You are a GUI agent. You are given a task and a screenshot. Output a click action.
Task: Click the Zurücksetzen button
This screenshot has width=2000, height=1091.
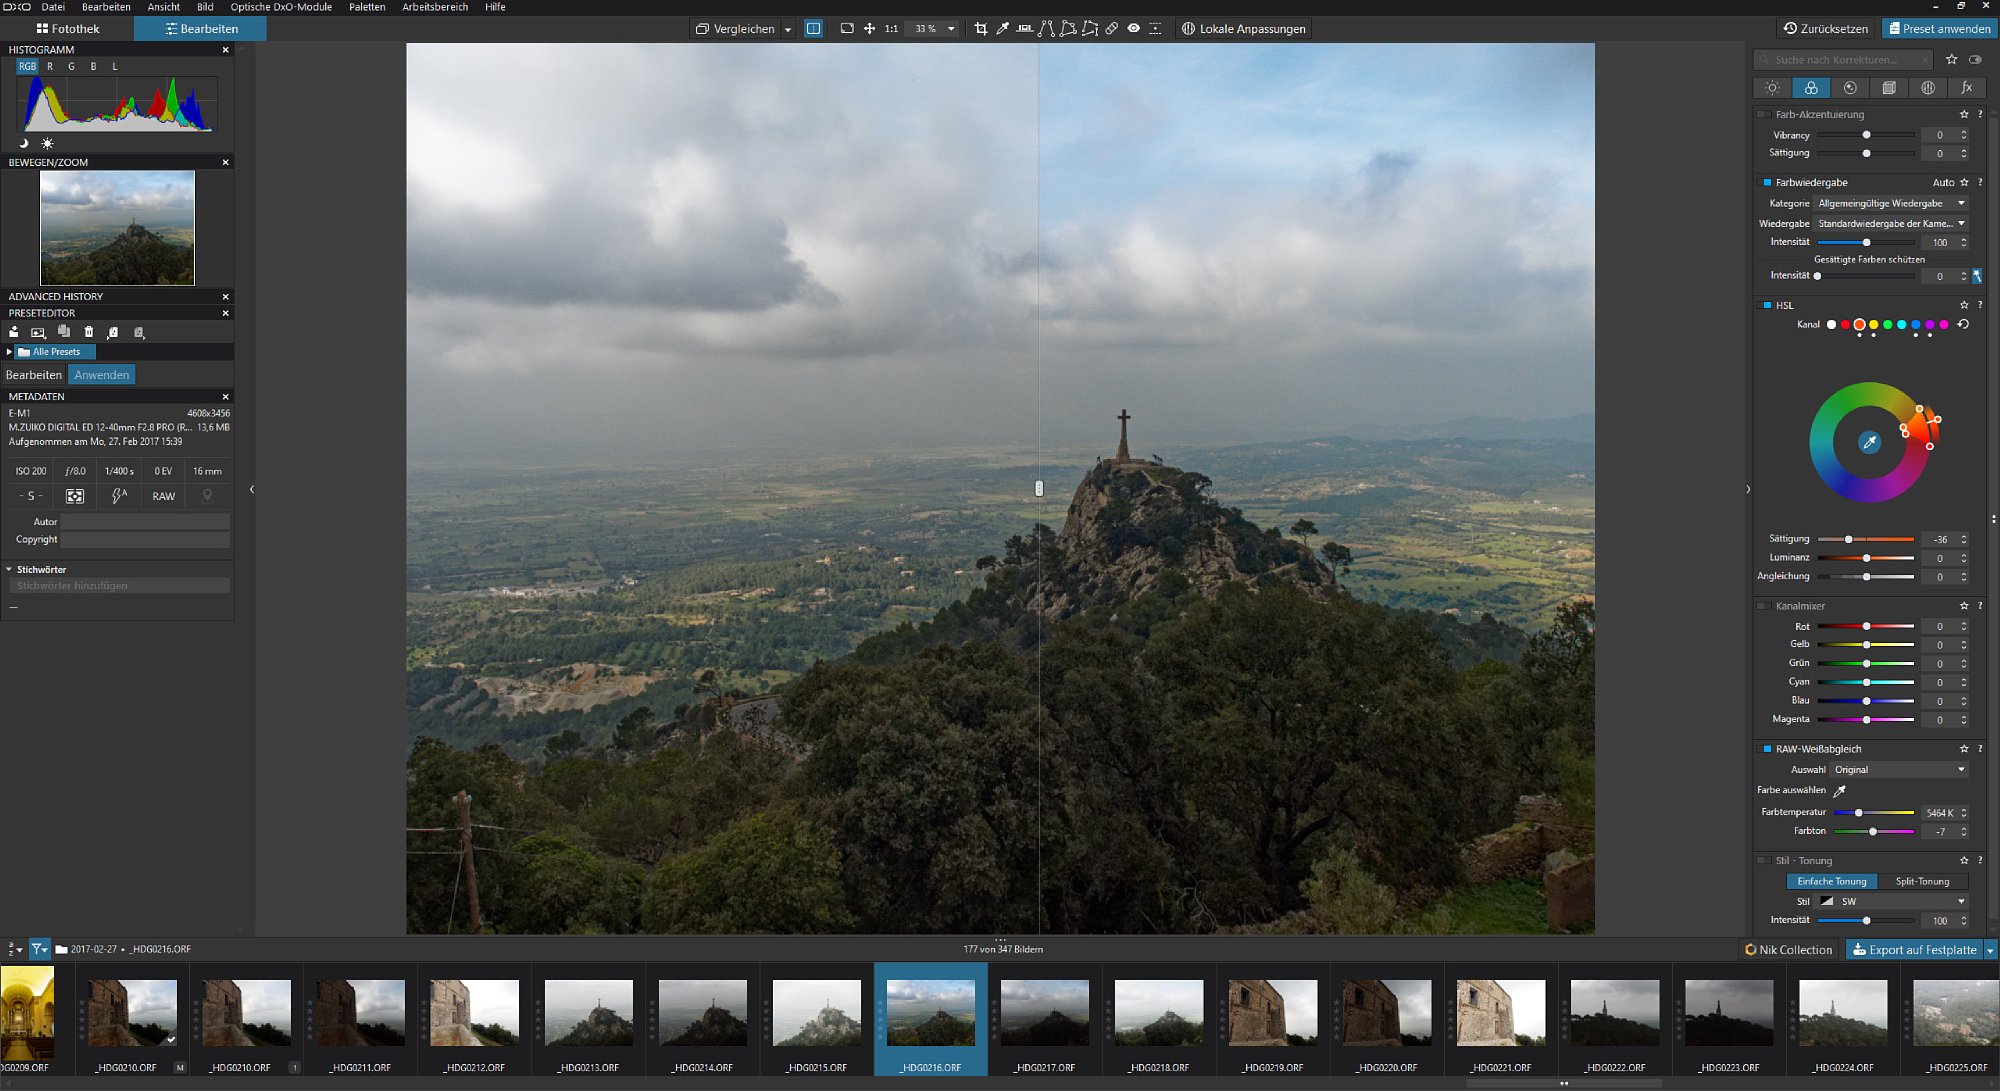click(1826, 29)
